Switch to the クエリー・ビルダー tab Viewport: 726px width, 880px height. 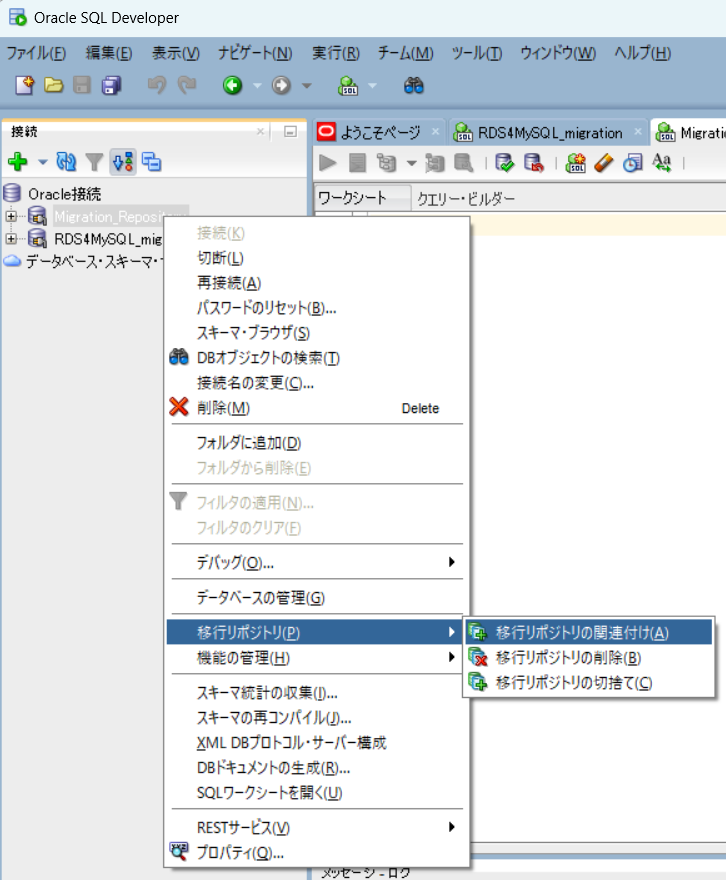pos(465,198)
